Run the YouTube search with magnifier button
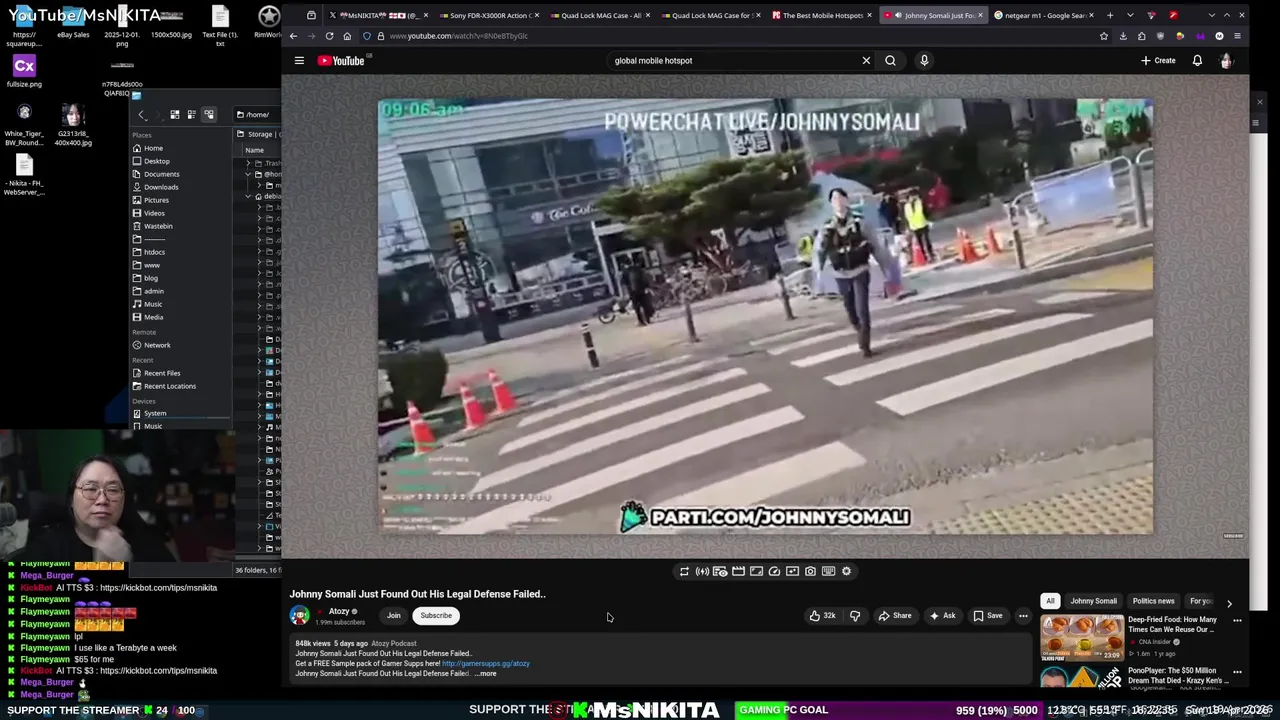This screenshot has width=1280, height=720. (890, 61)
